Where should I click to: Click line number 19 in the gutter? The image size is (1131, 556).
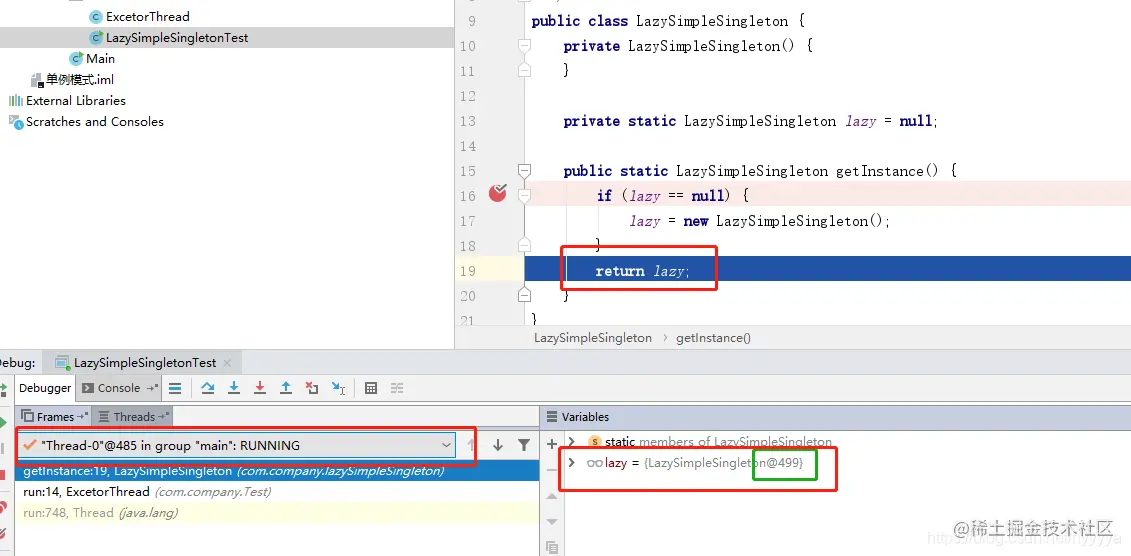467,271
